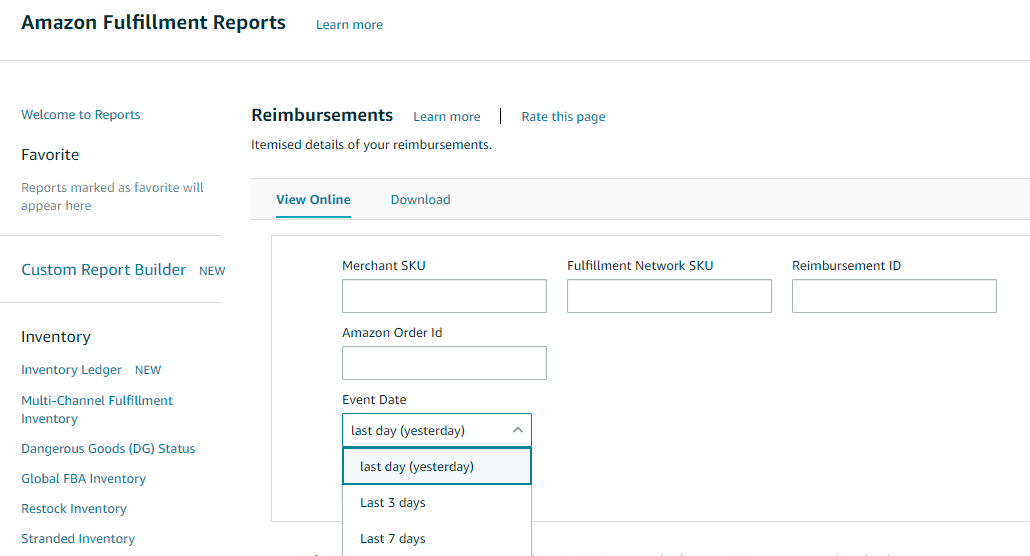
Task: Open the Rate this page link
Action: click(563, 116)
